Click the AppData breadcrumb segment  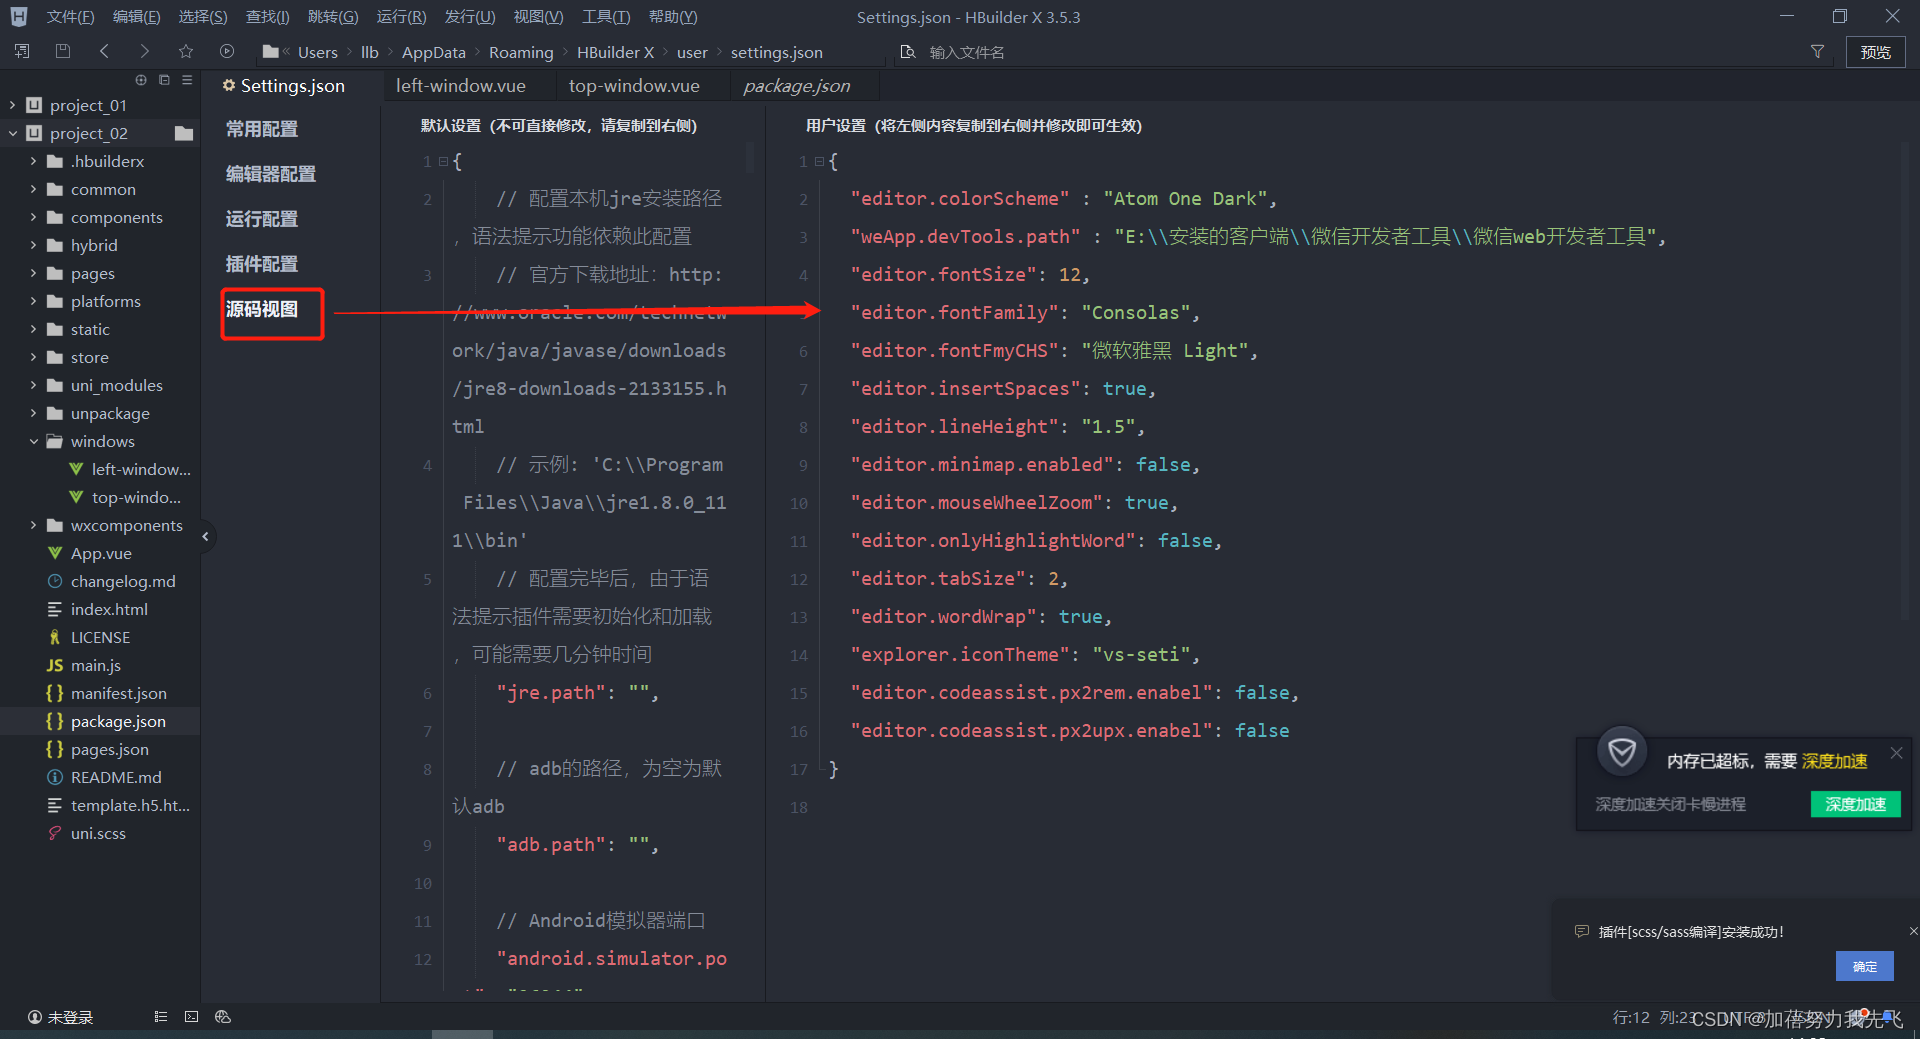(x=434, y=52)
